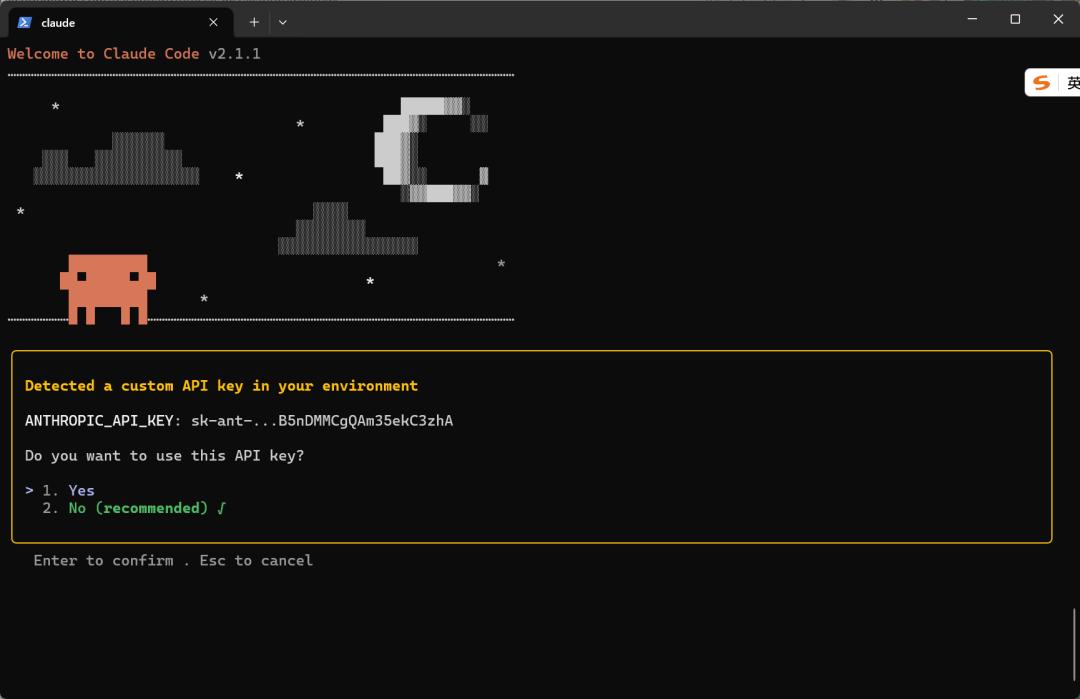
Task: Click the orange Claude pixel mascot
Action: 107,289
